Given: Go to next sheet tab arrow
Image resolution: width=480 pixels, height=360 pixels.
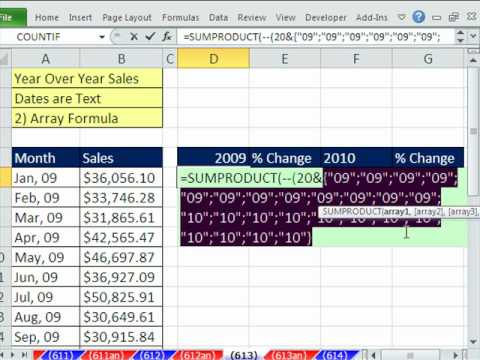Looking at the screenshot, I should [x=14, y=355].
